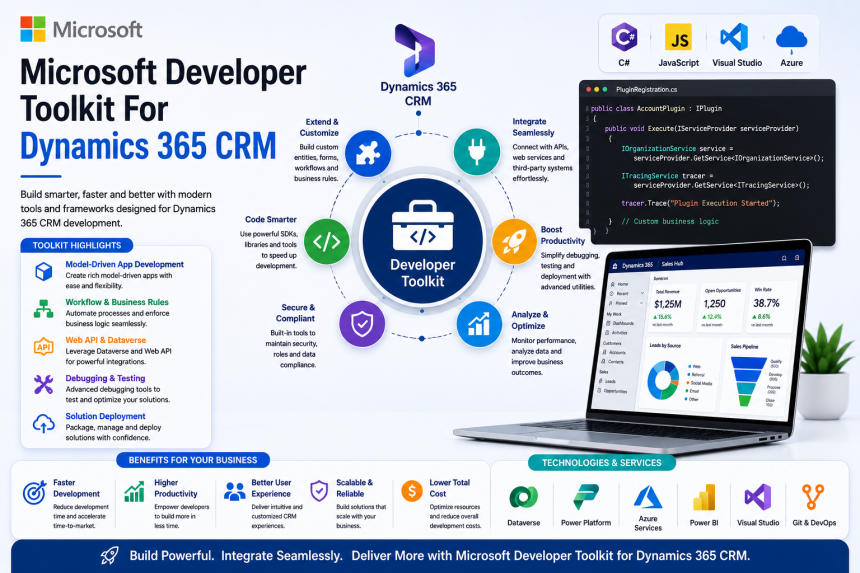Viewport: 860px width, 573px height.
Task: Select the C# language icon
Action: [624, 37]
